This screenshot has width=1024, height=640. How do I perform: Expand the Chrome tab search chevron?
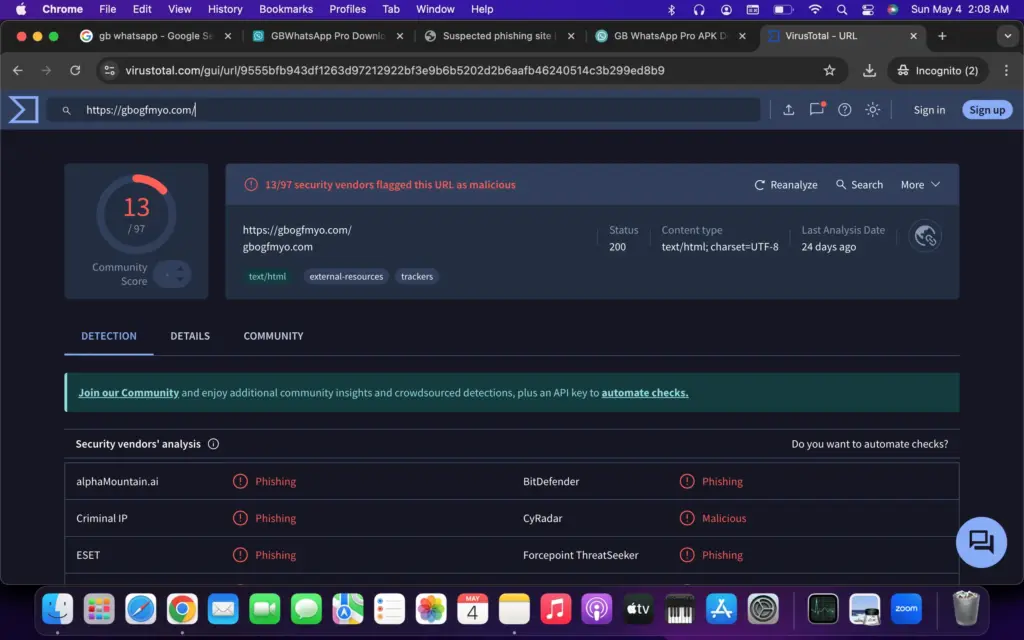pyautogui.click(x=1007, y=36)
